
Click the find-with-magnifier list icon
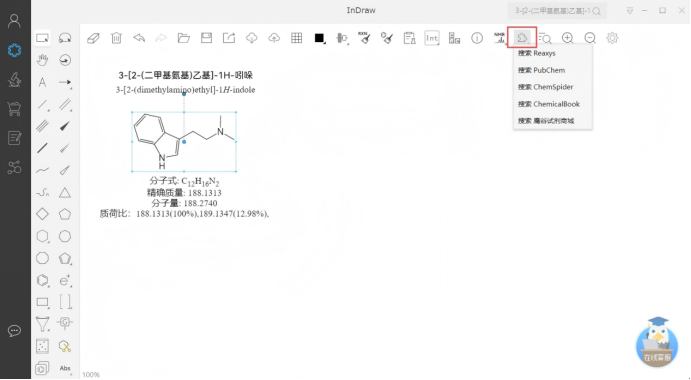(x=545, y=38)
